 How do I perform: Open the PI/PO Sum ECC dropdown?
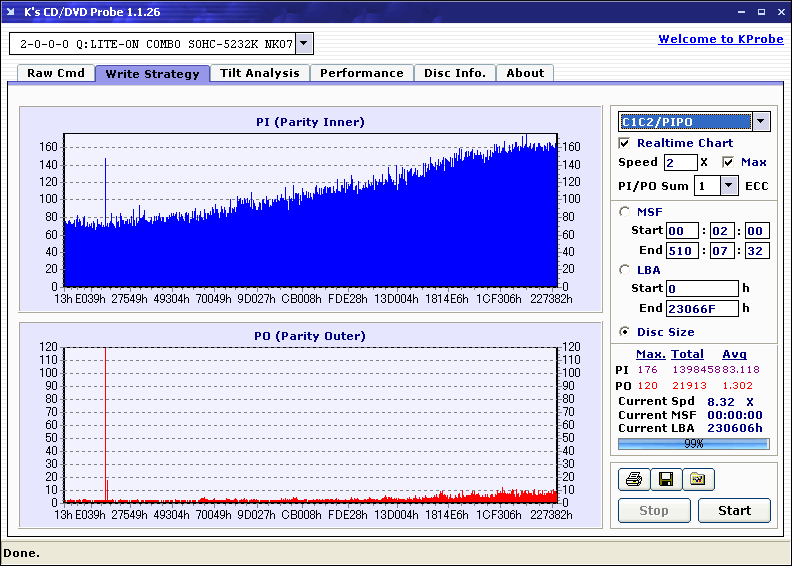pos(728,186)
